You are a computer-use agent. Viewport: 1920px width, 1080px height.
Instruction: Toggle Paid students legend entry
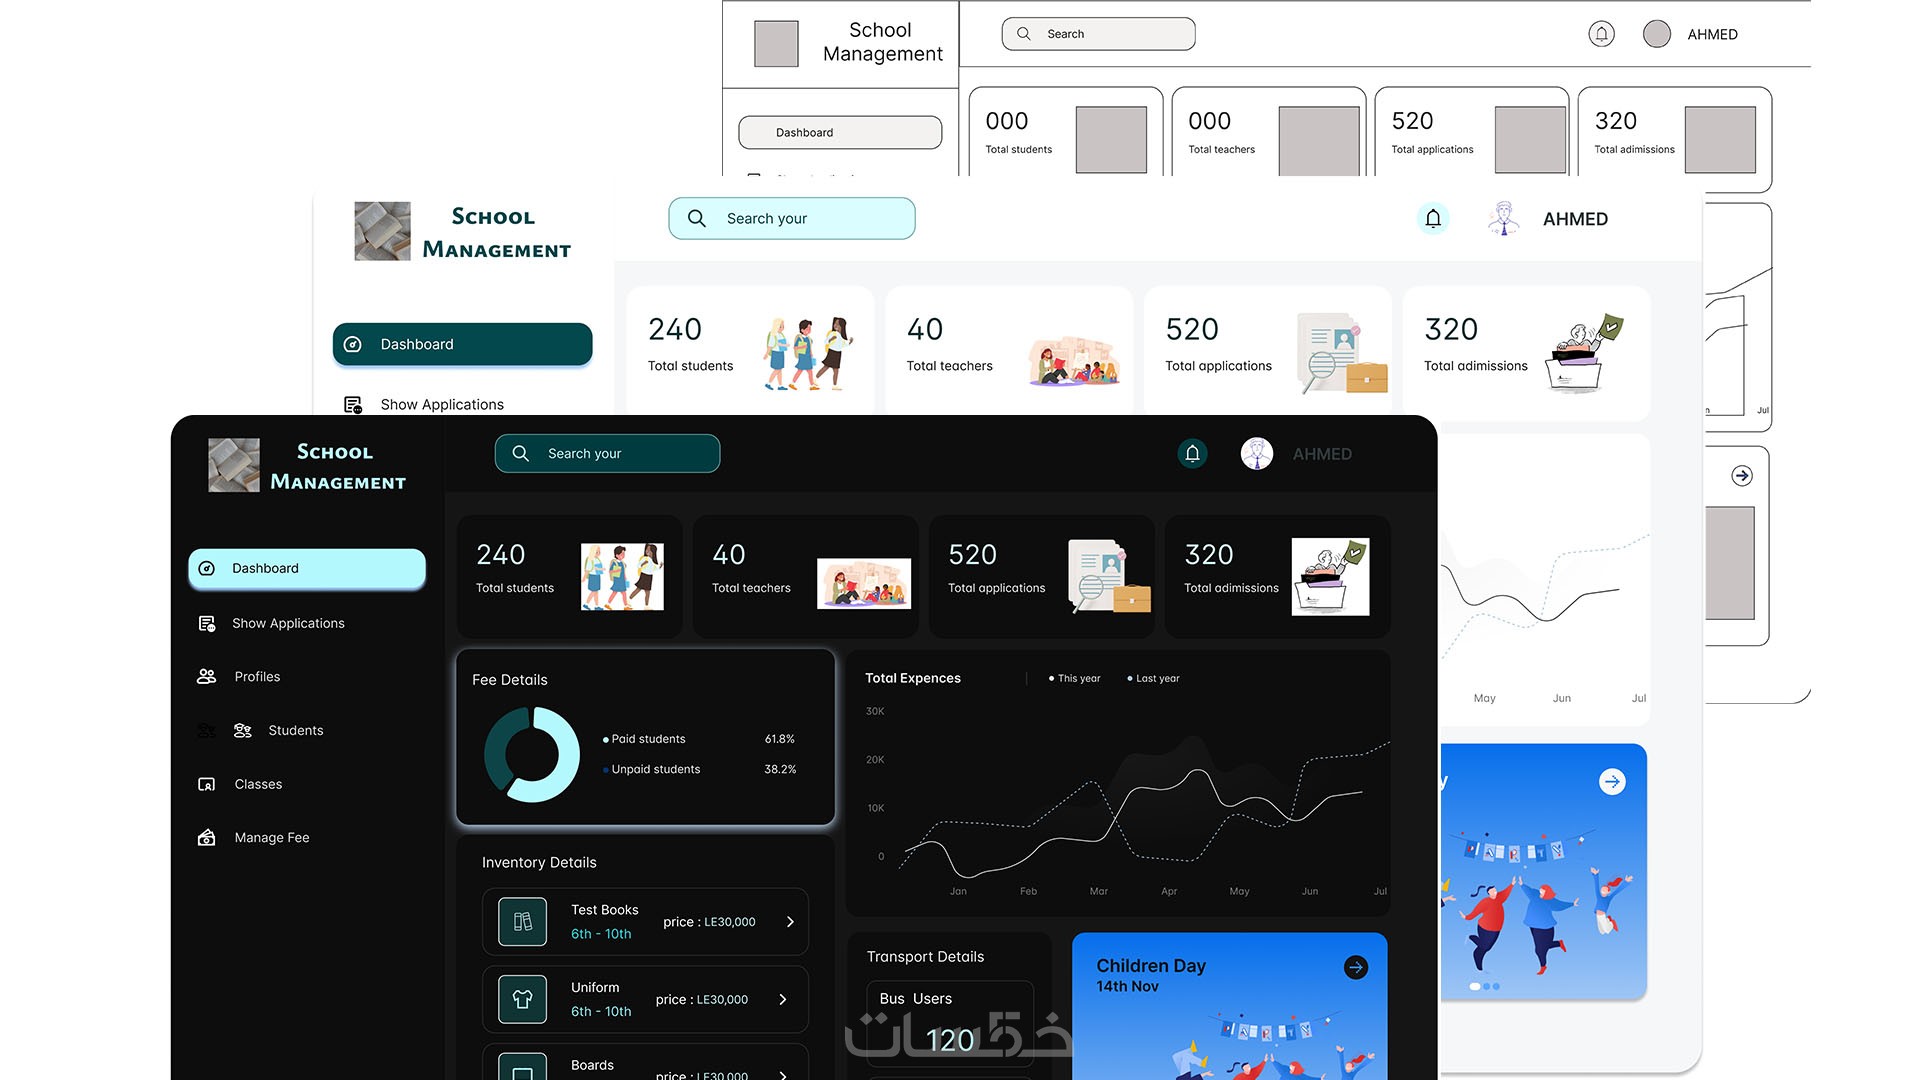click(647, 739)
